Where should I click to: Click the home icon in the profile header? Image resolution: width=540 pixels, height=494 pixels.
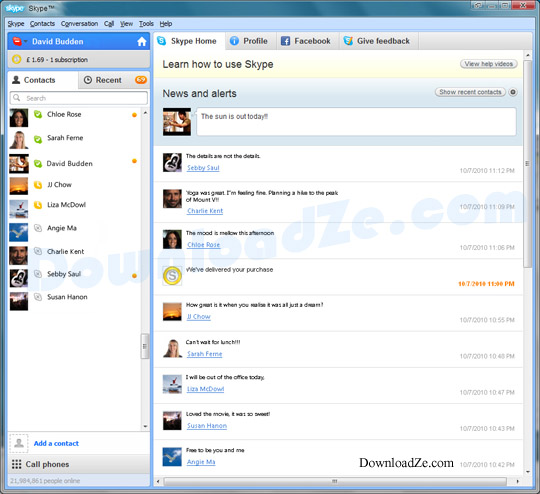pyautogui.click(x=142, y=42)
